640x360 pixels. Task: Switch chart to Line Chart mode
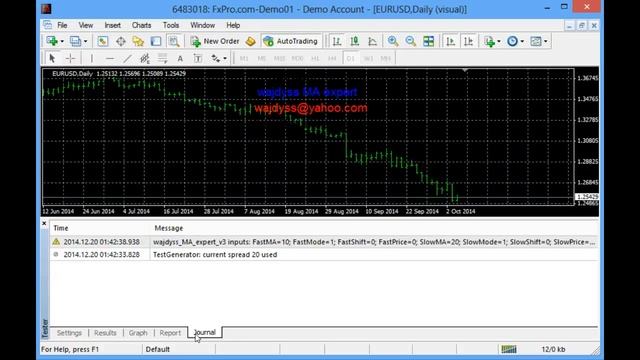(x=372, y=41)
